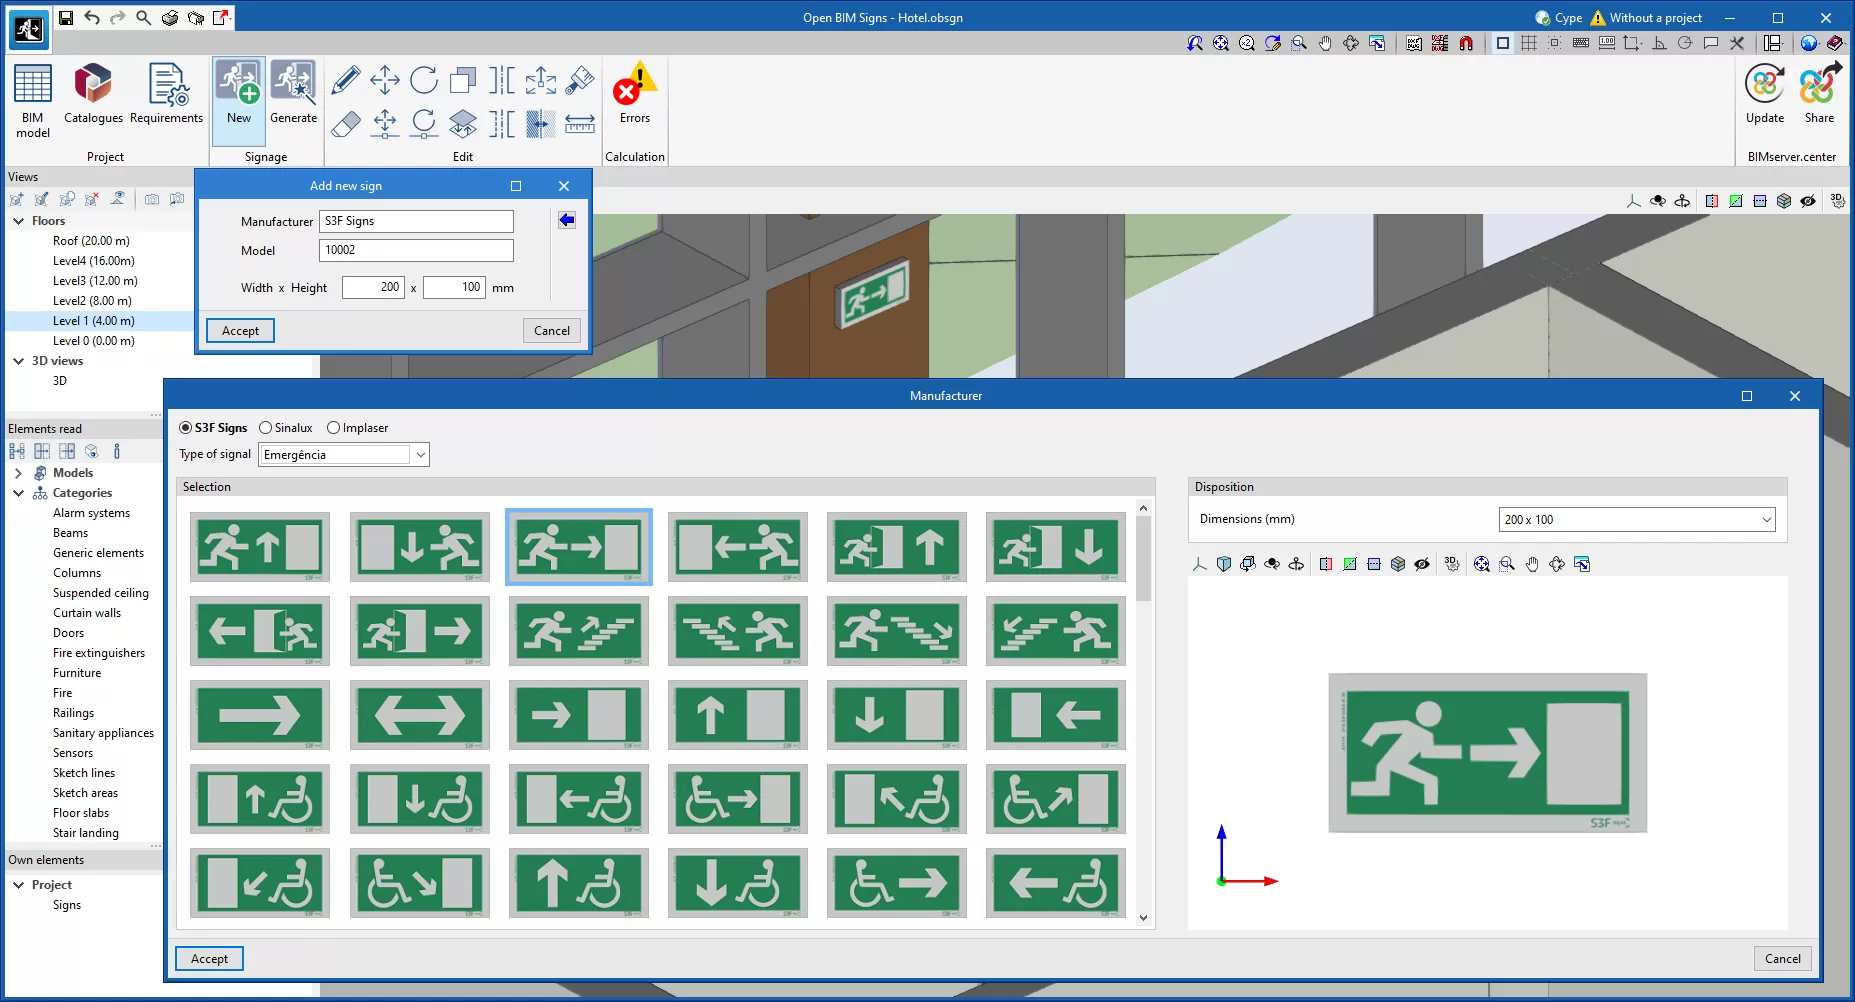Select the Sinalux radio button
Viewport: 1855px width, 1002px height.
click(x=265, y=428)
